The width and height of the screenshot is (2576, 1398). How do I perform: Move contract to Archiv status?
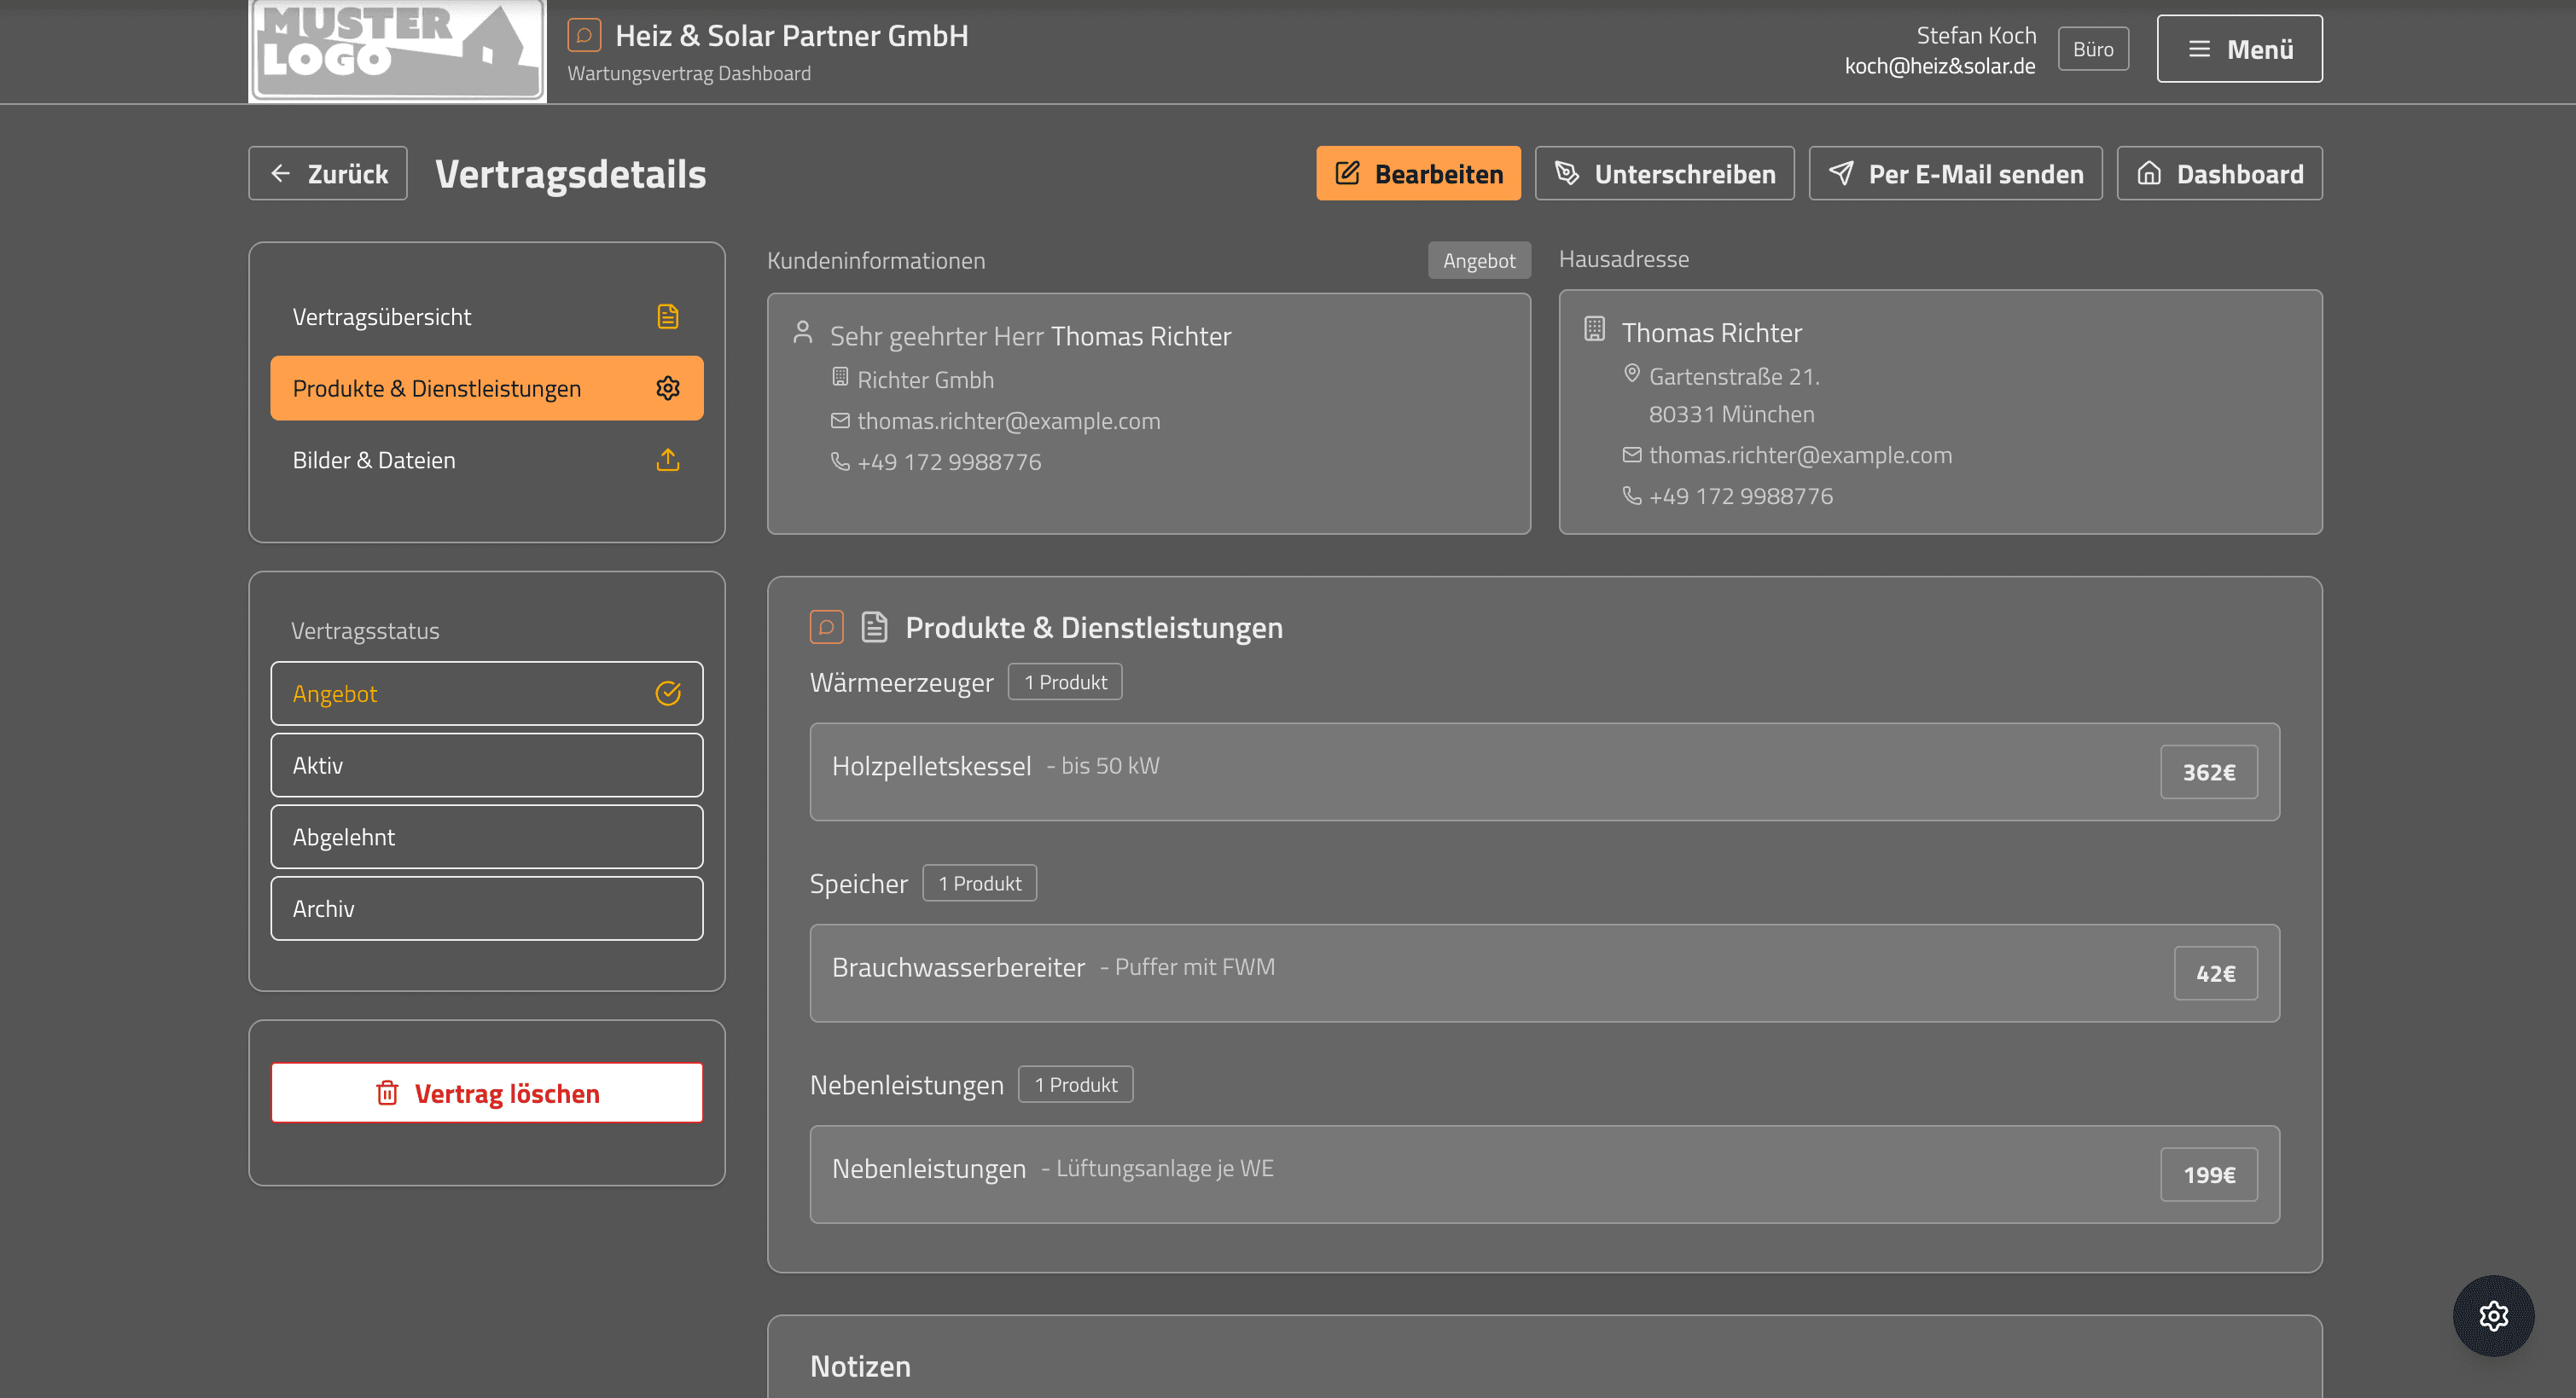486,908
